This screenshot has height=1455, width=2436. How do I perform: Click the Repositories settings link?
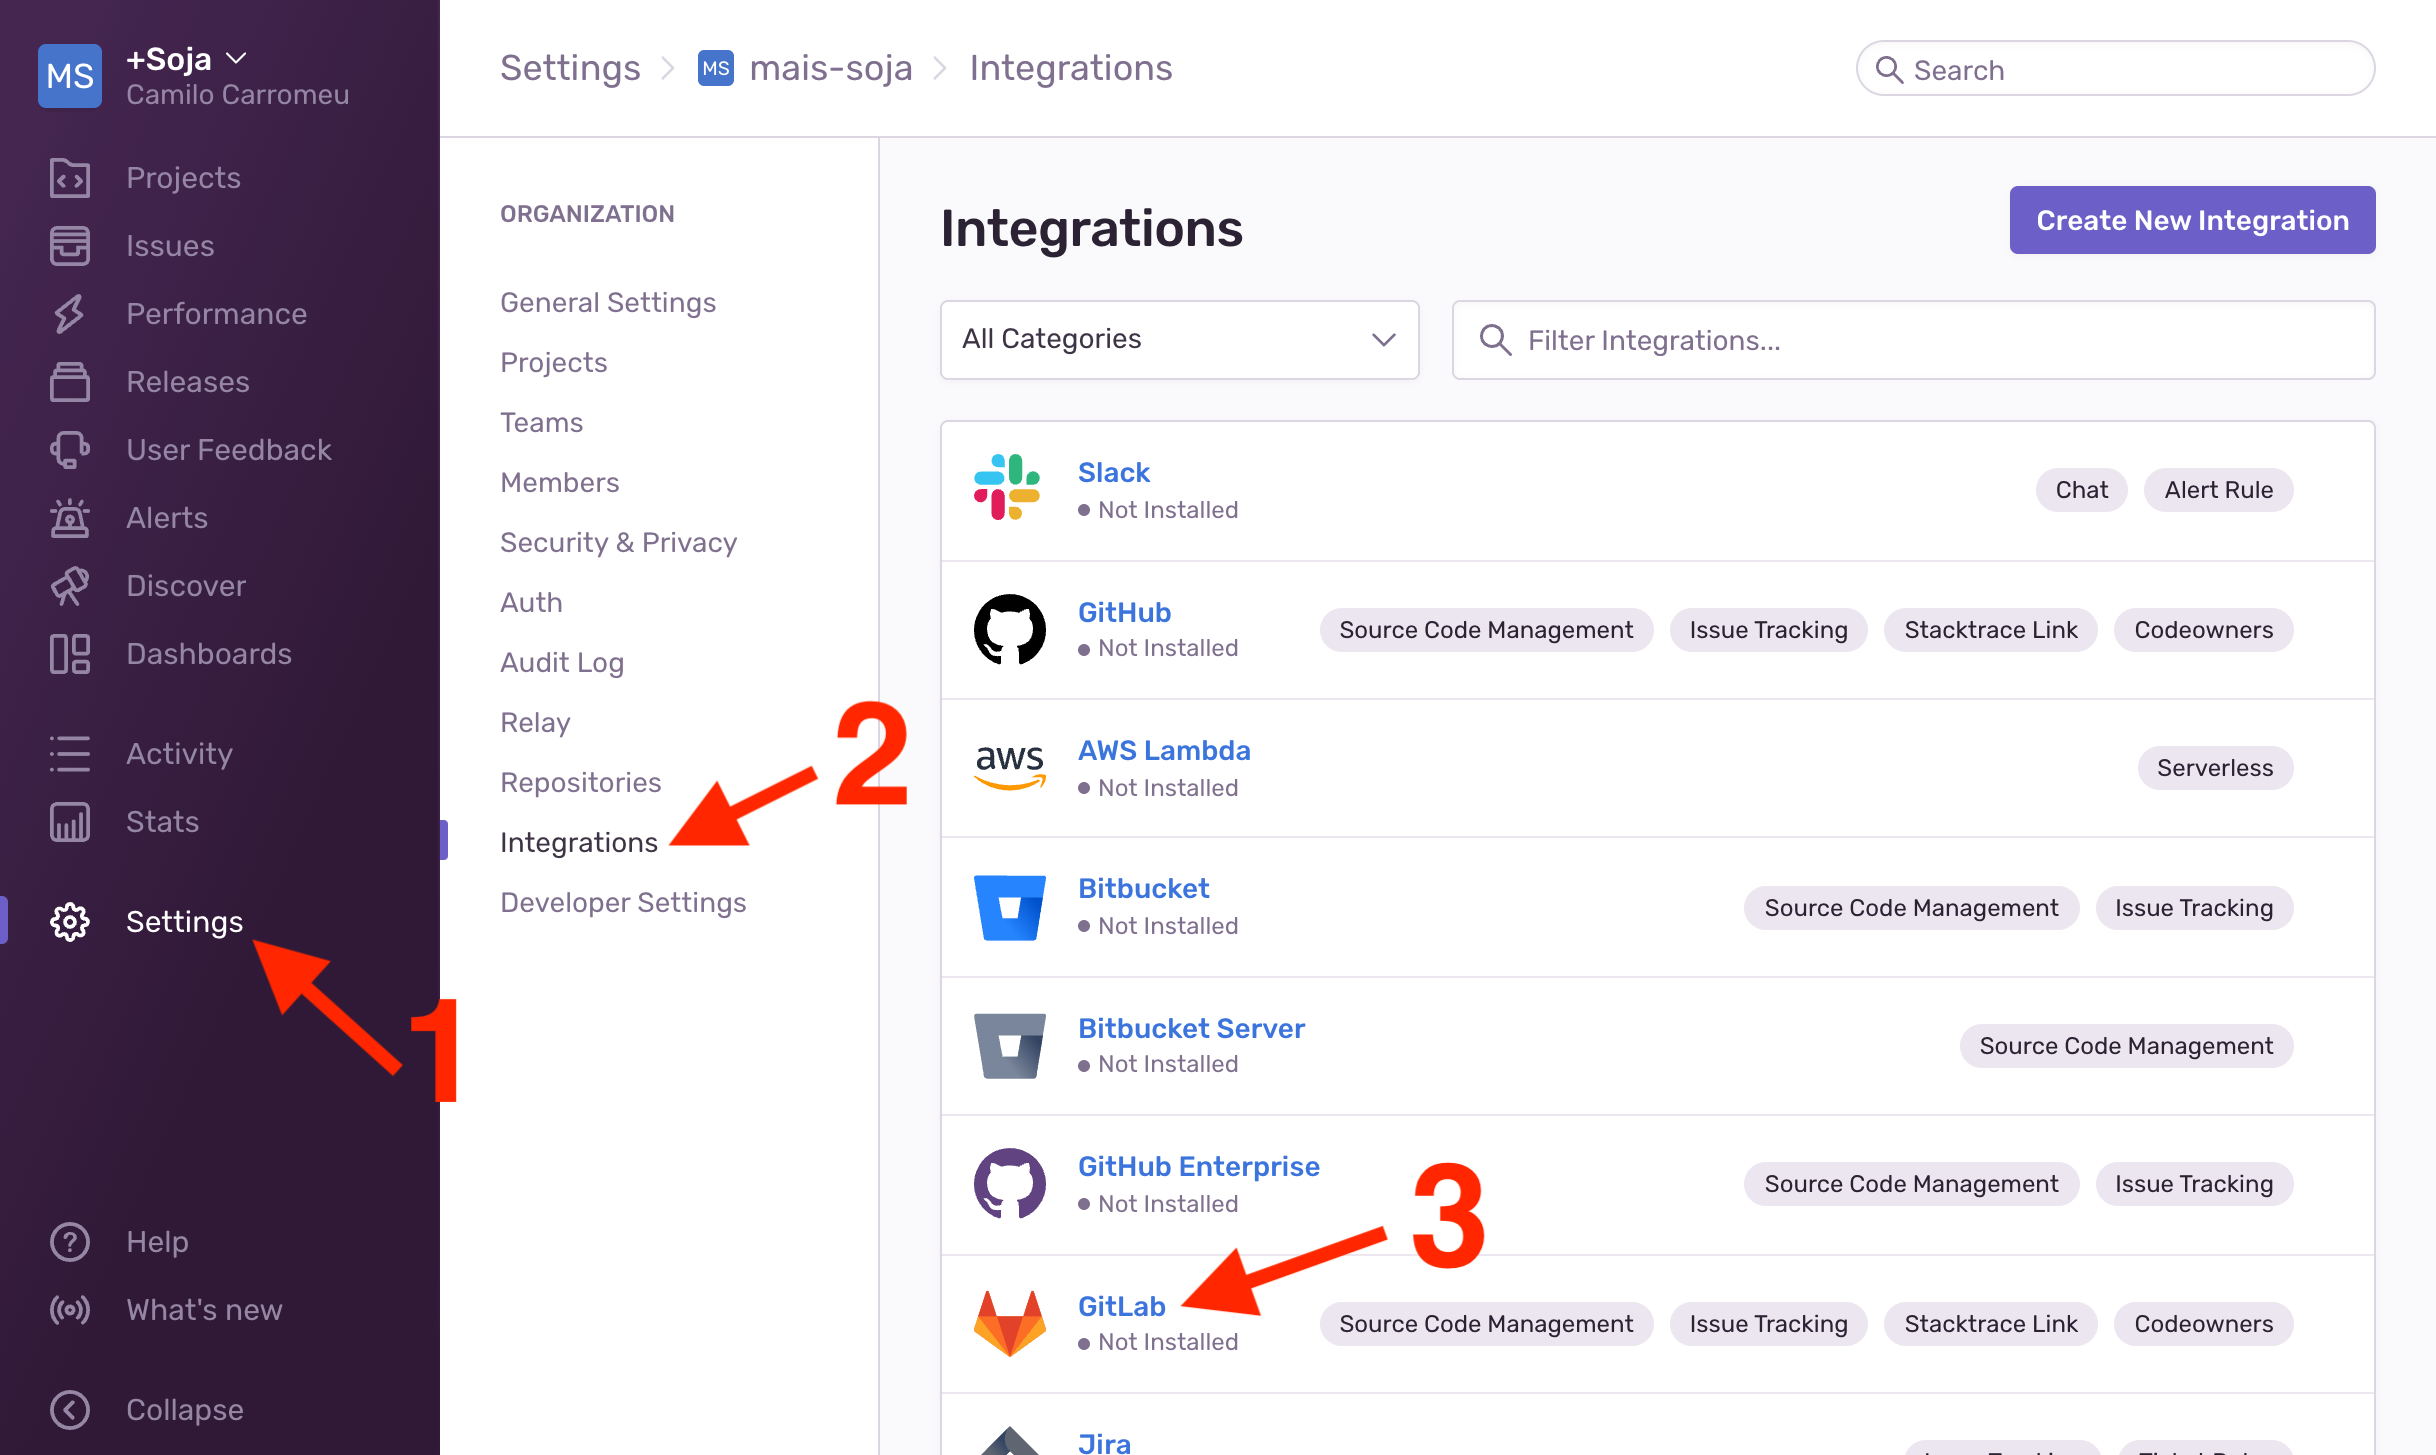tap(580, 781)
